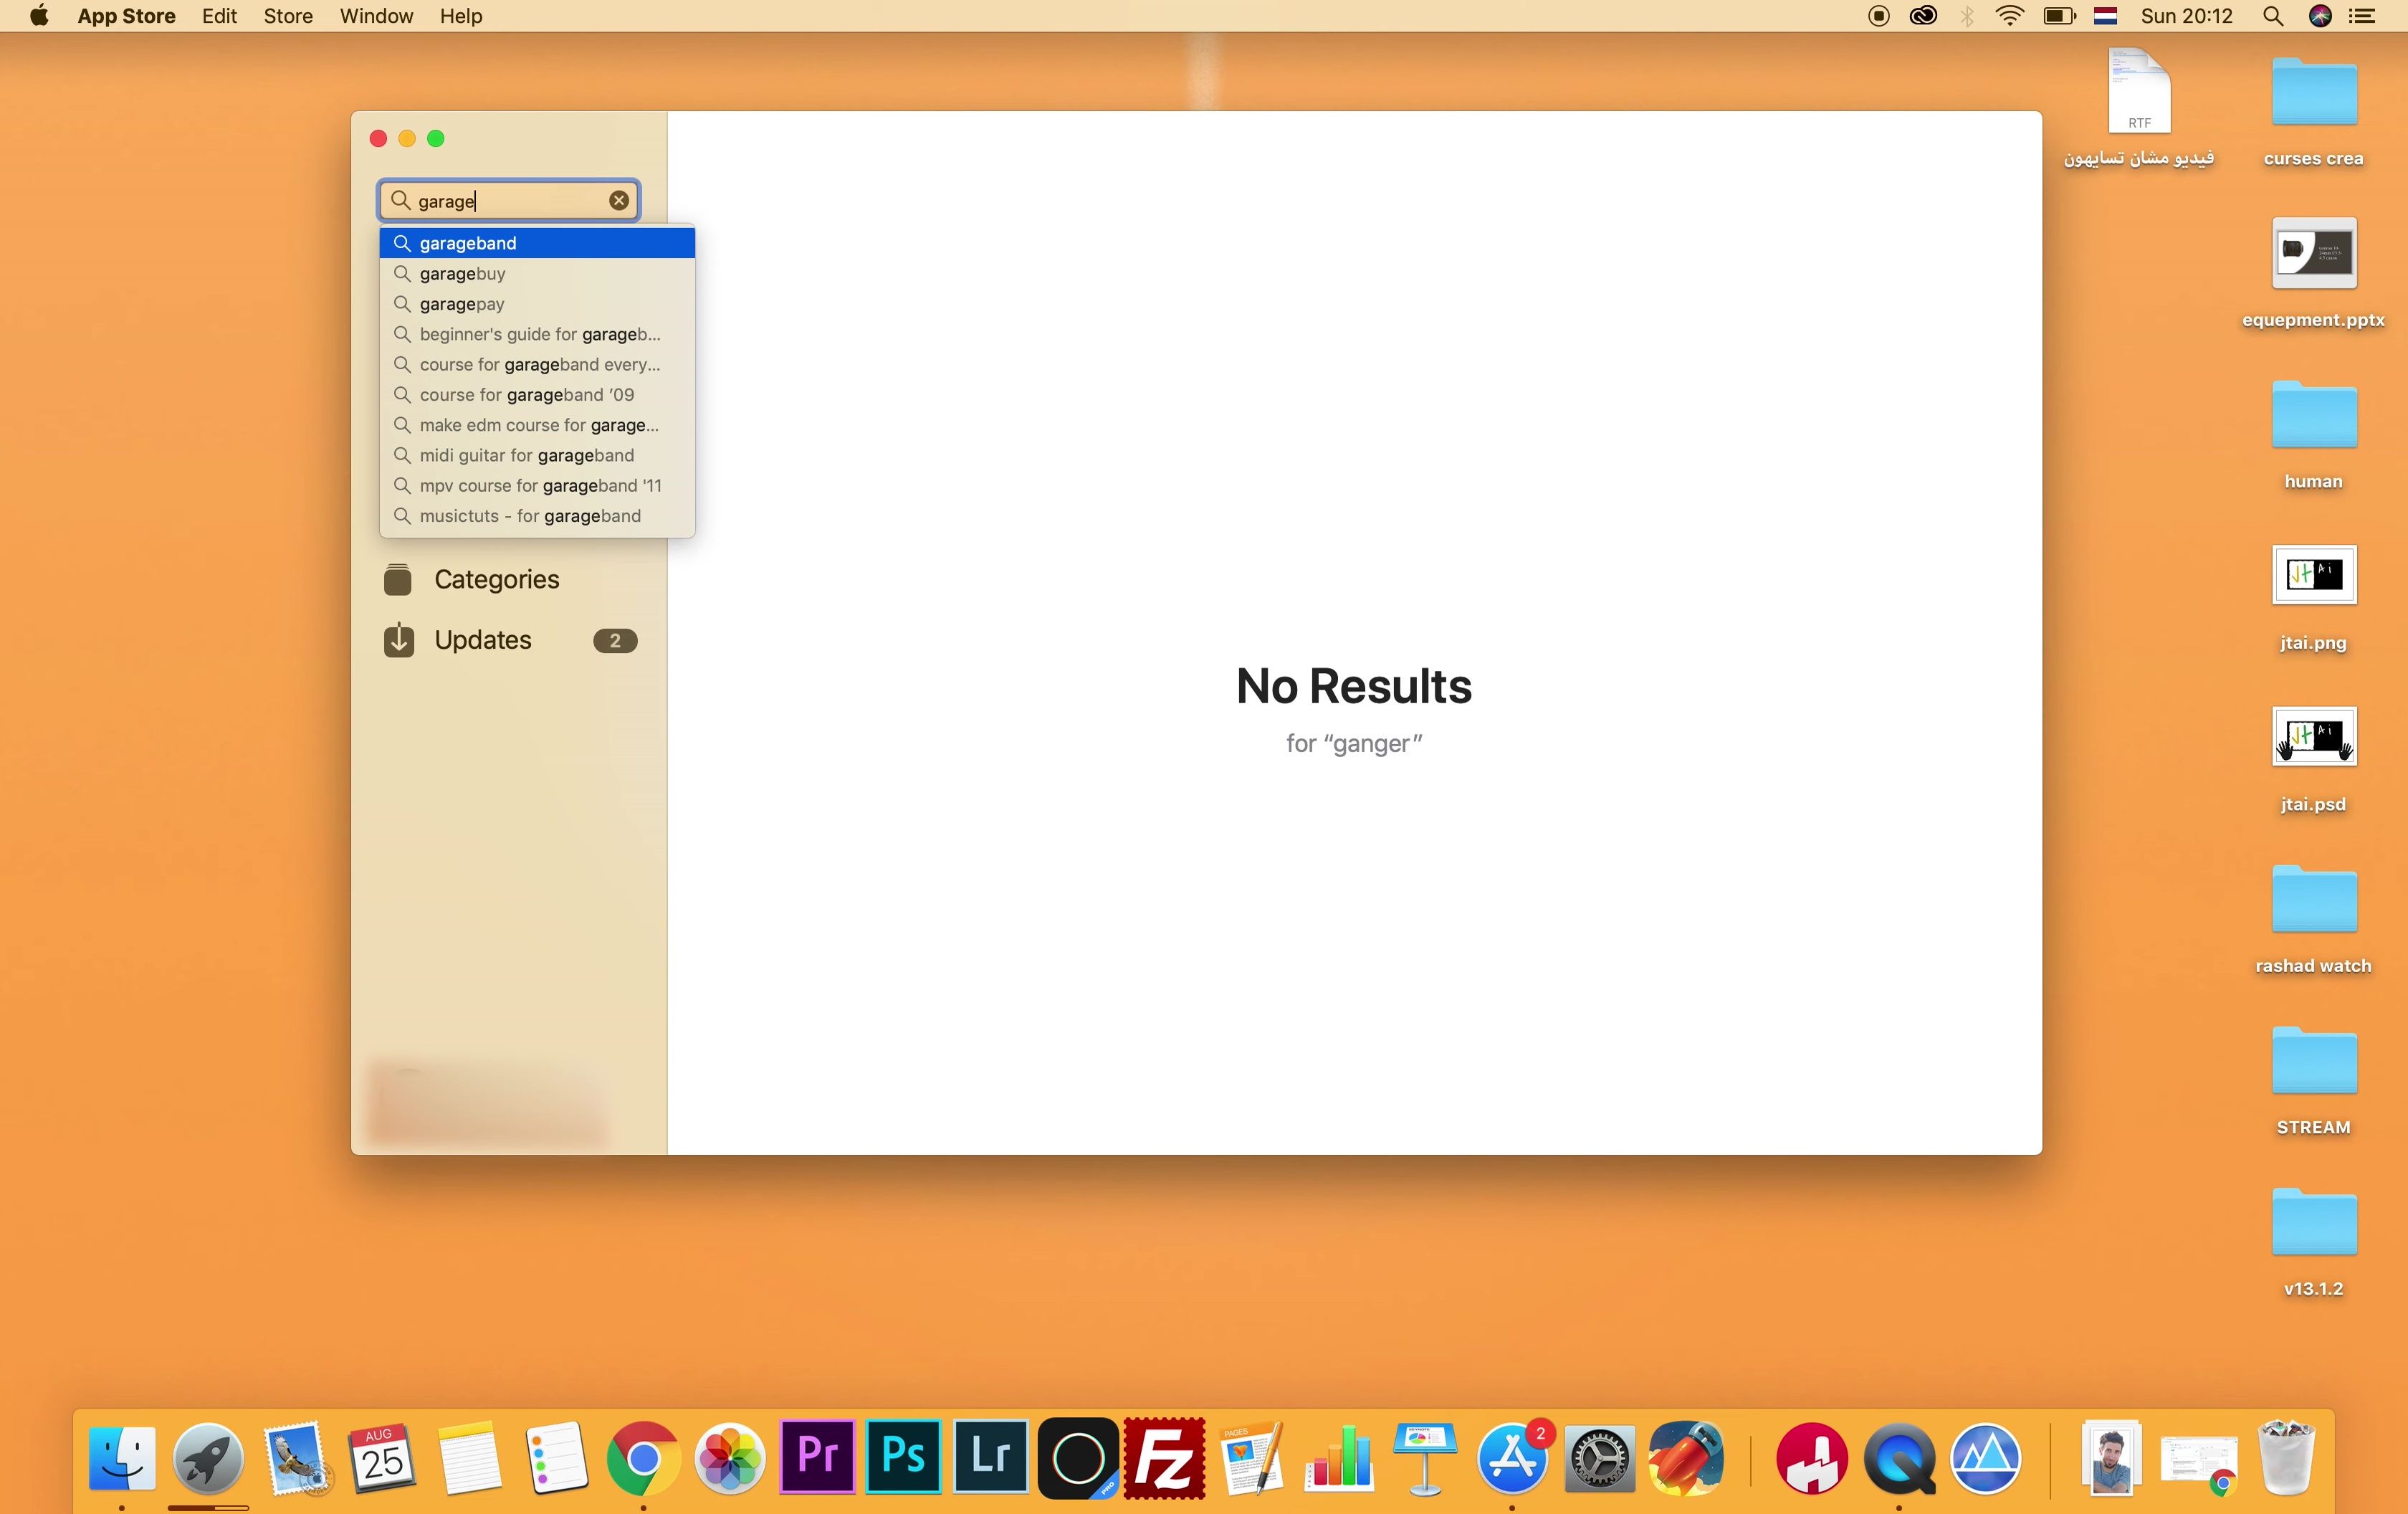
Task: Click the screen recording menu bar icon
Action: click(x=1879, y=16)
